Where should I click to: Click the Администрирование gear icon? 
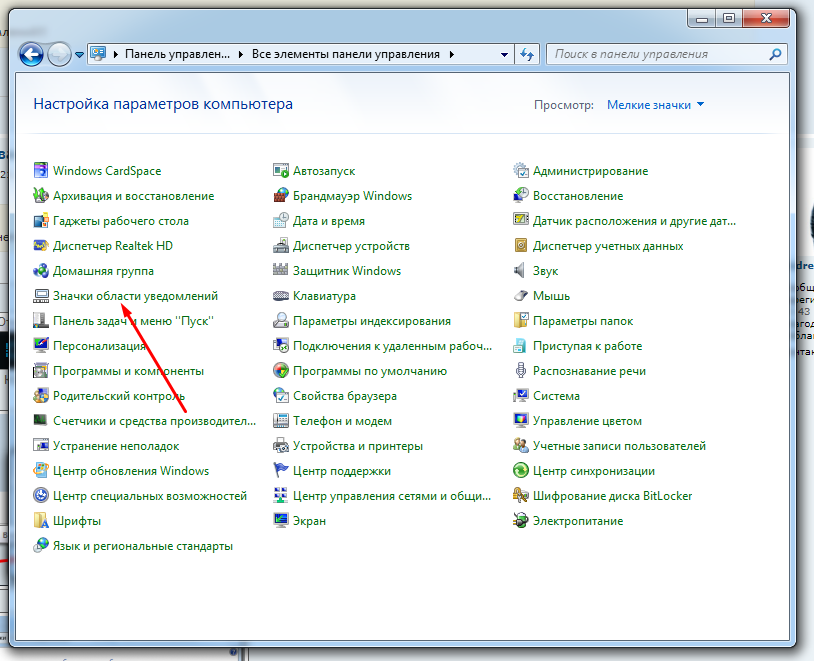[521, 170]
